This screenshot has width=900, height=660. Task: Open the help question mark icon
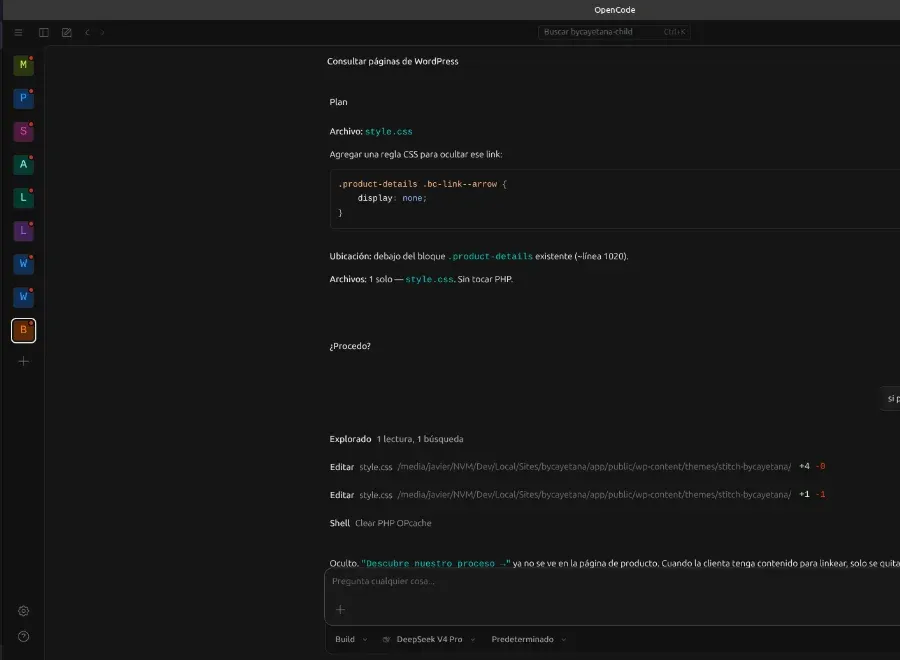pos(24,636)
